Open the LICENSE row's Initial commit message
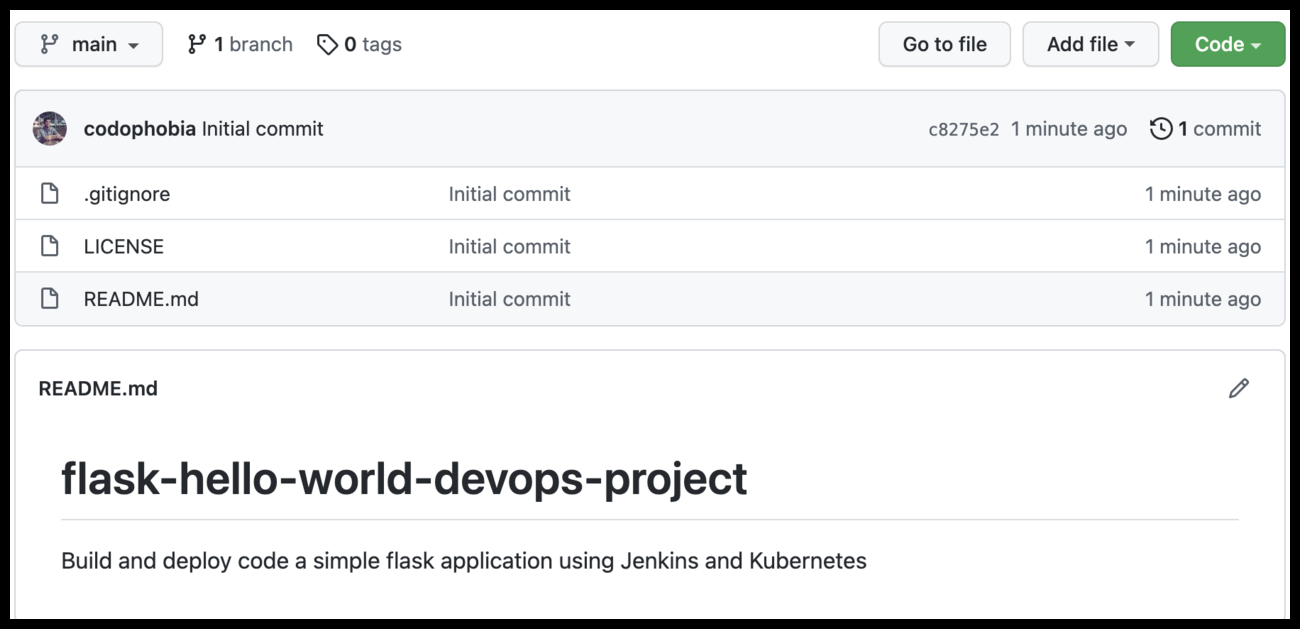1300x629 pixels. pyautogui.click(x=509, y=246)
